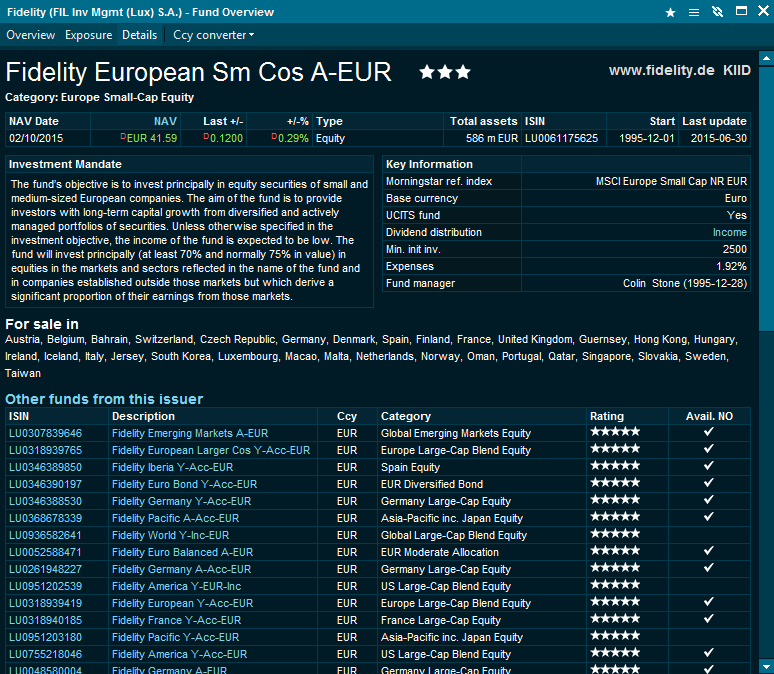
Task: Click the NAV column header
Action: (x=165, y=121)
